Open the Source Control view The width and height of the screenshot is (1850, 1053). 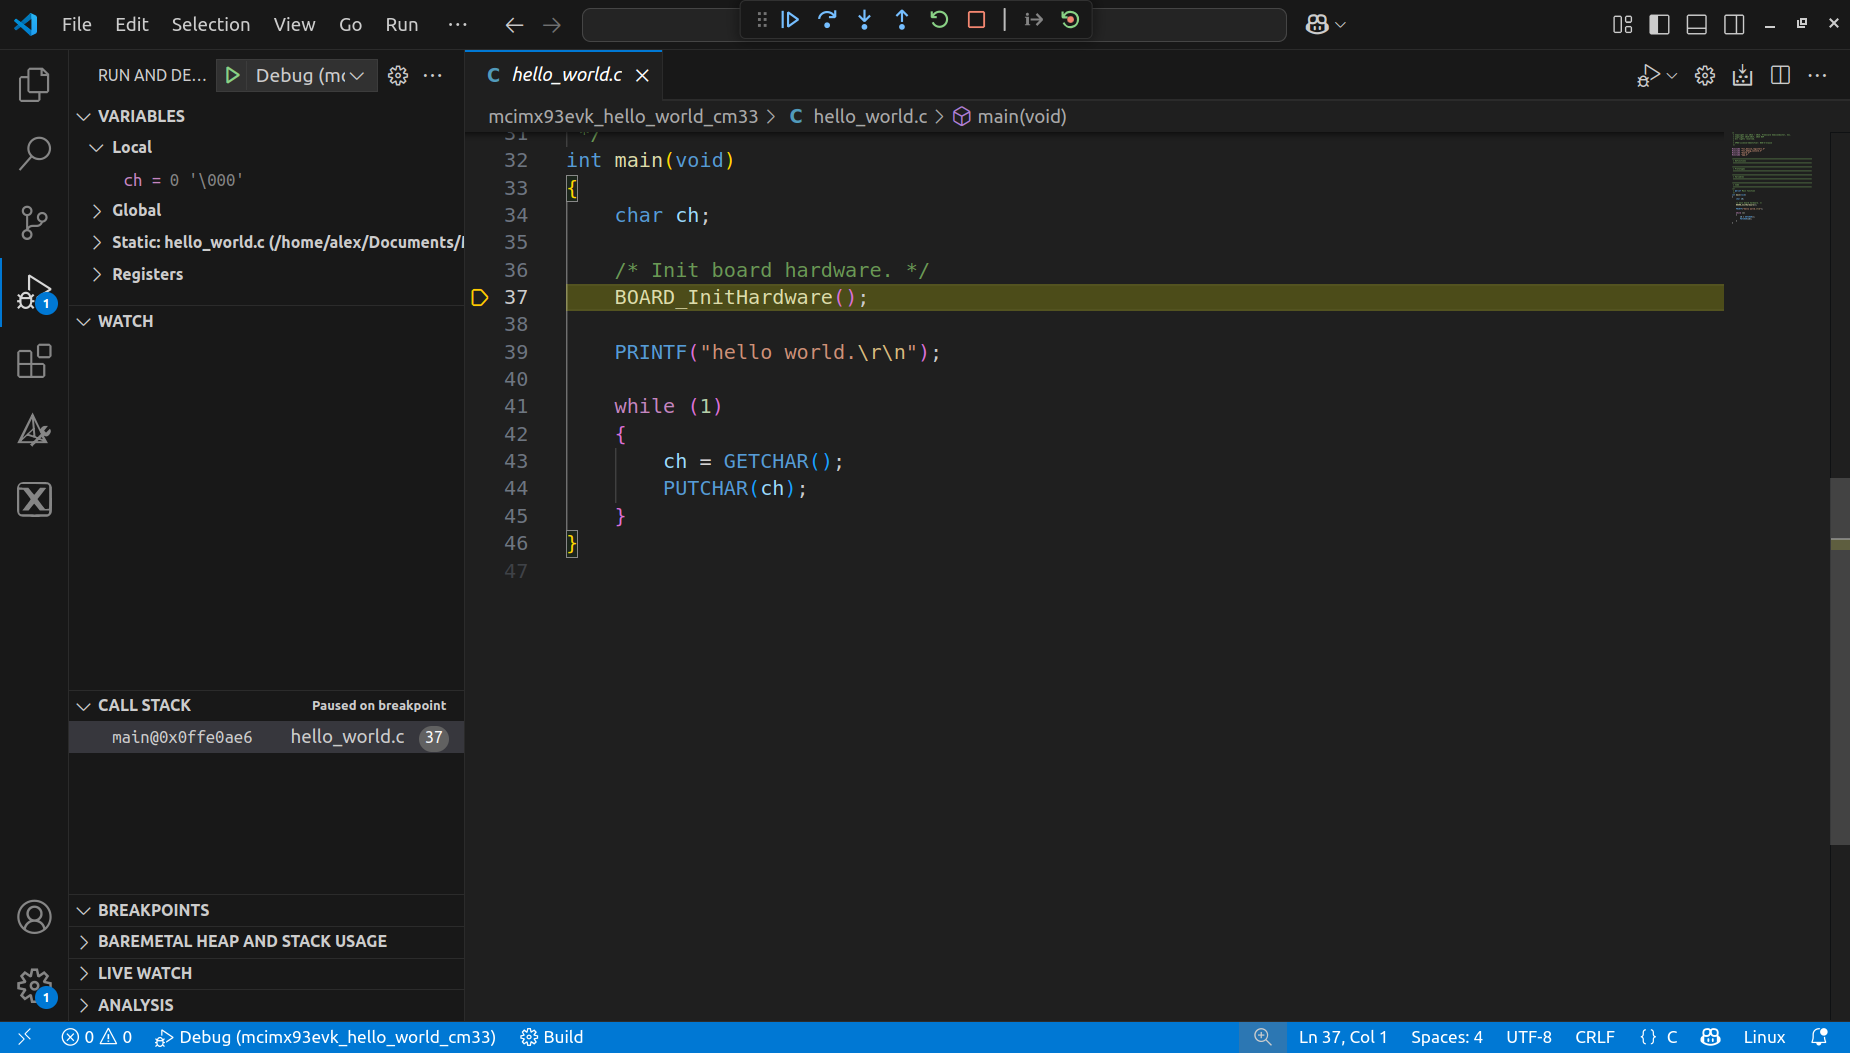[34, 222]
